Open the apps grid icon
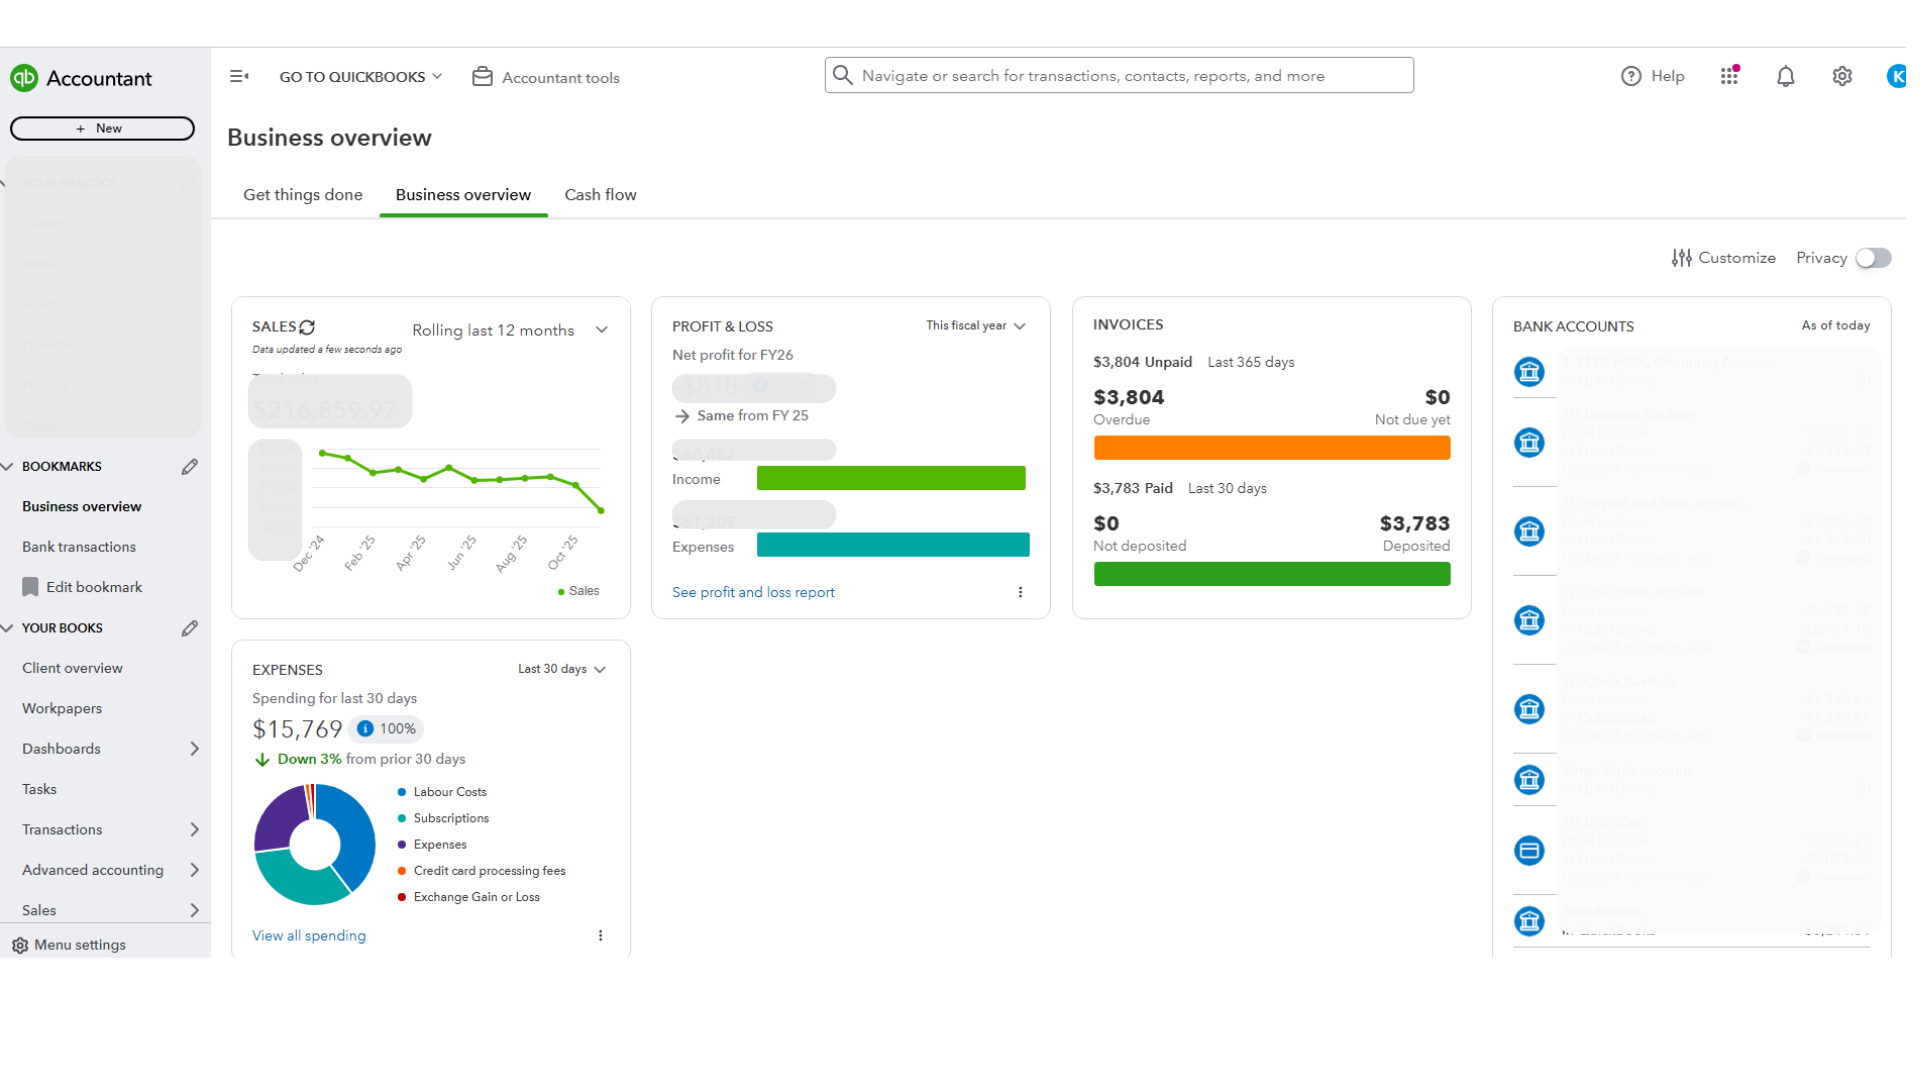This screenshot has width=1920, height=1080. point(1729,76)
